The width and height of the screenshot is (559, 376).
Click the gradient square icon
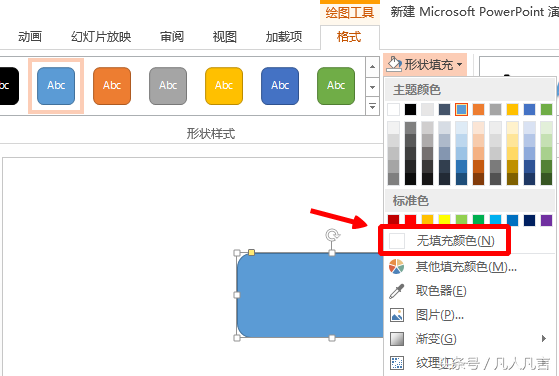397,339
